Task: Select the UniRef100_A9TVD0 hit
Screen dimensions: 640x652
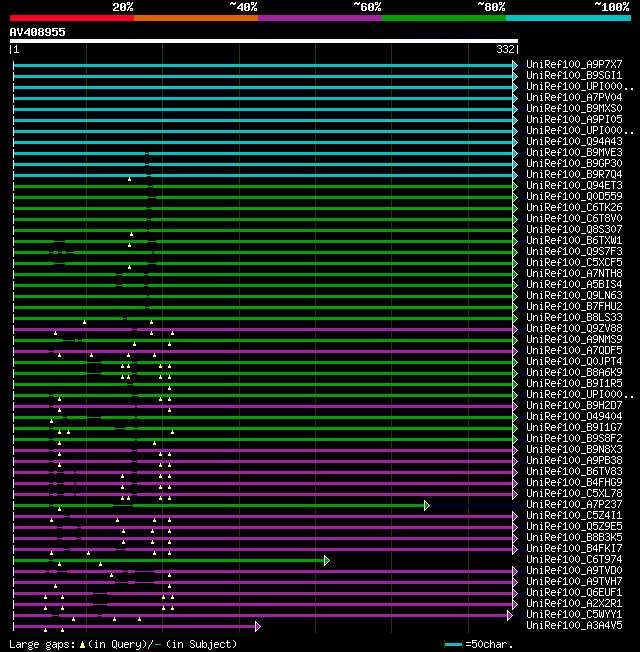Action: point(574,570)
